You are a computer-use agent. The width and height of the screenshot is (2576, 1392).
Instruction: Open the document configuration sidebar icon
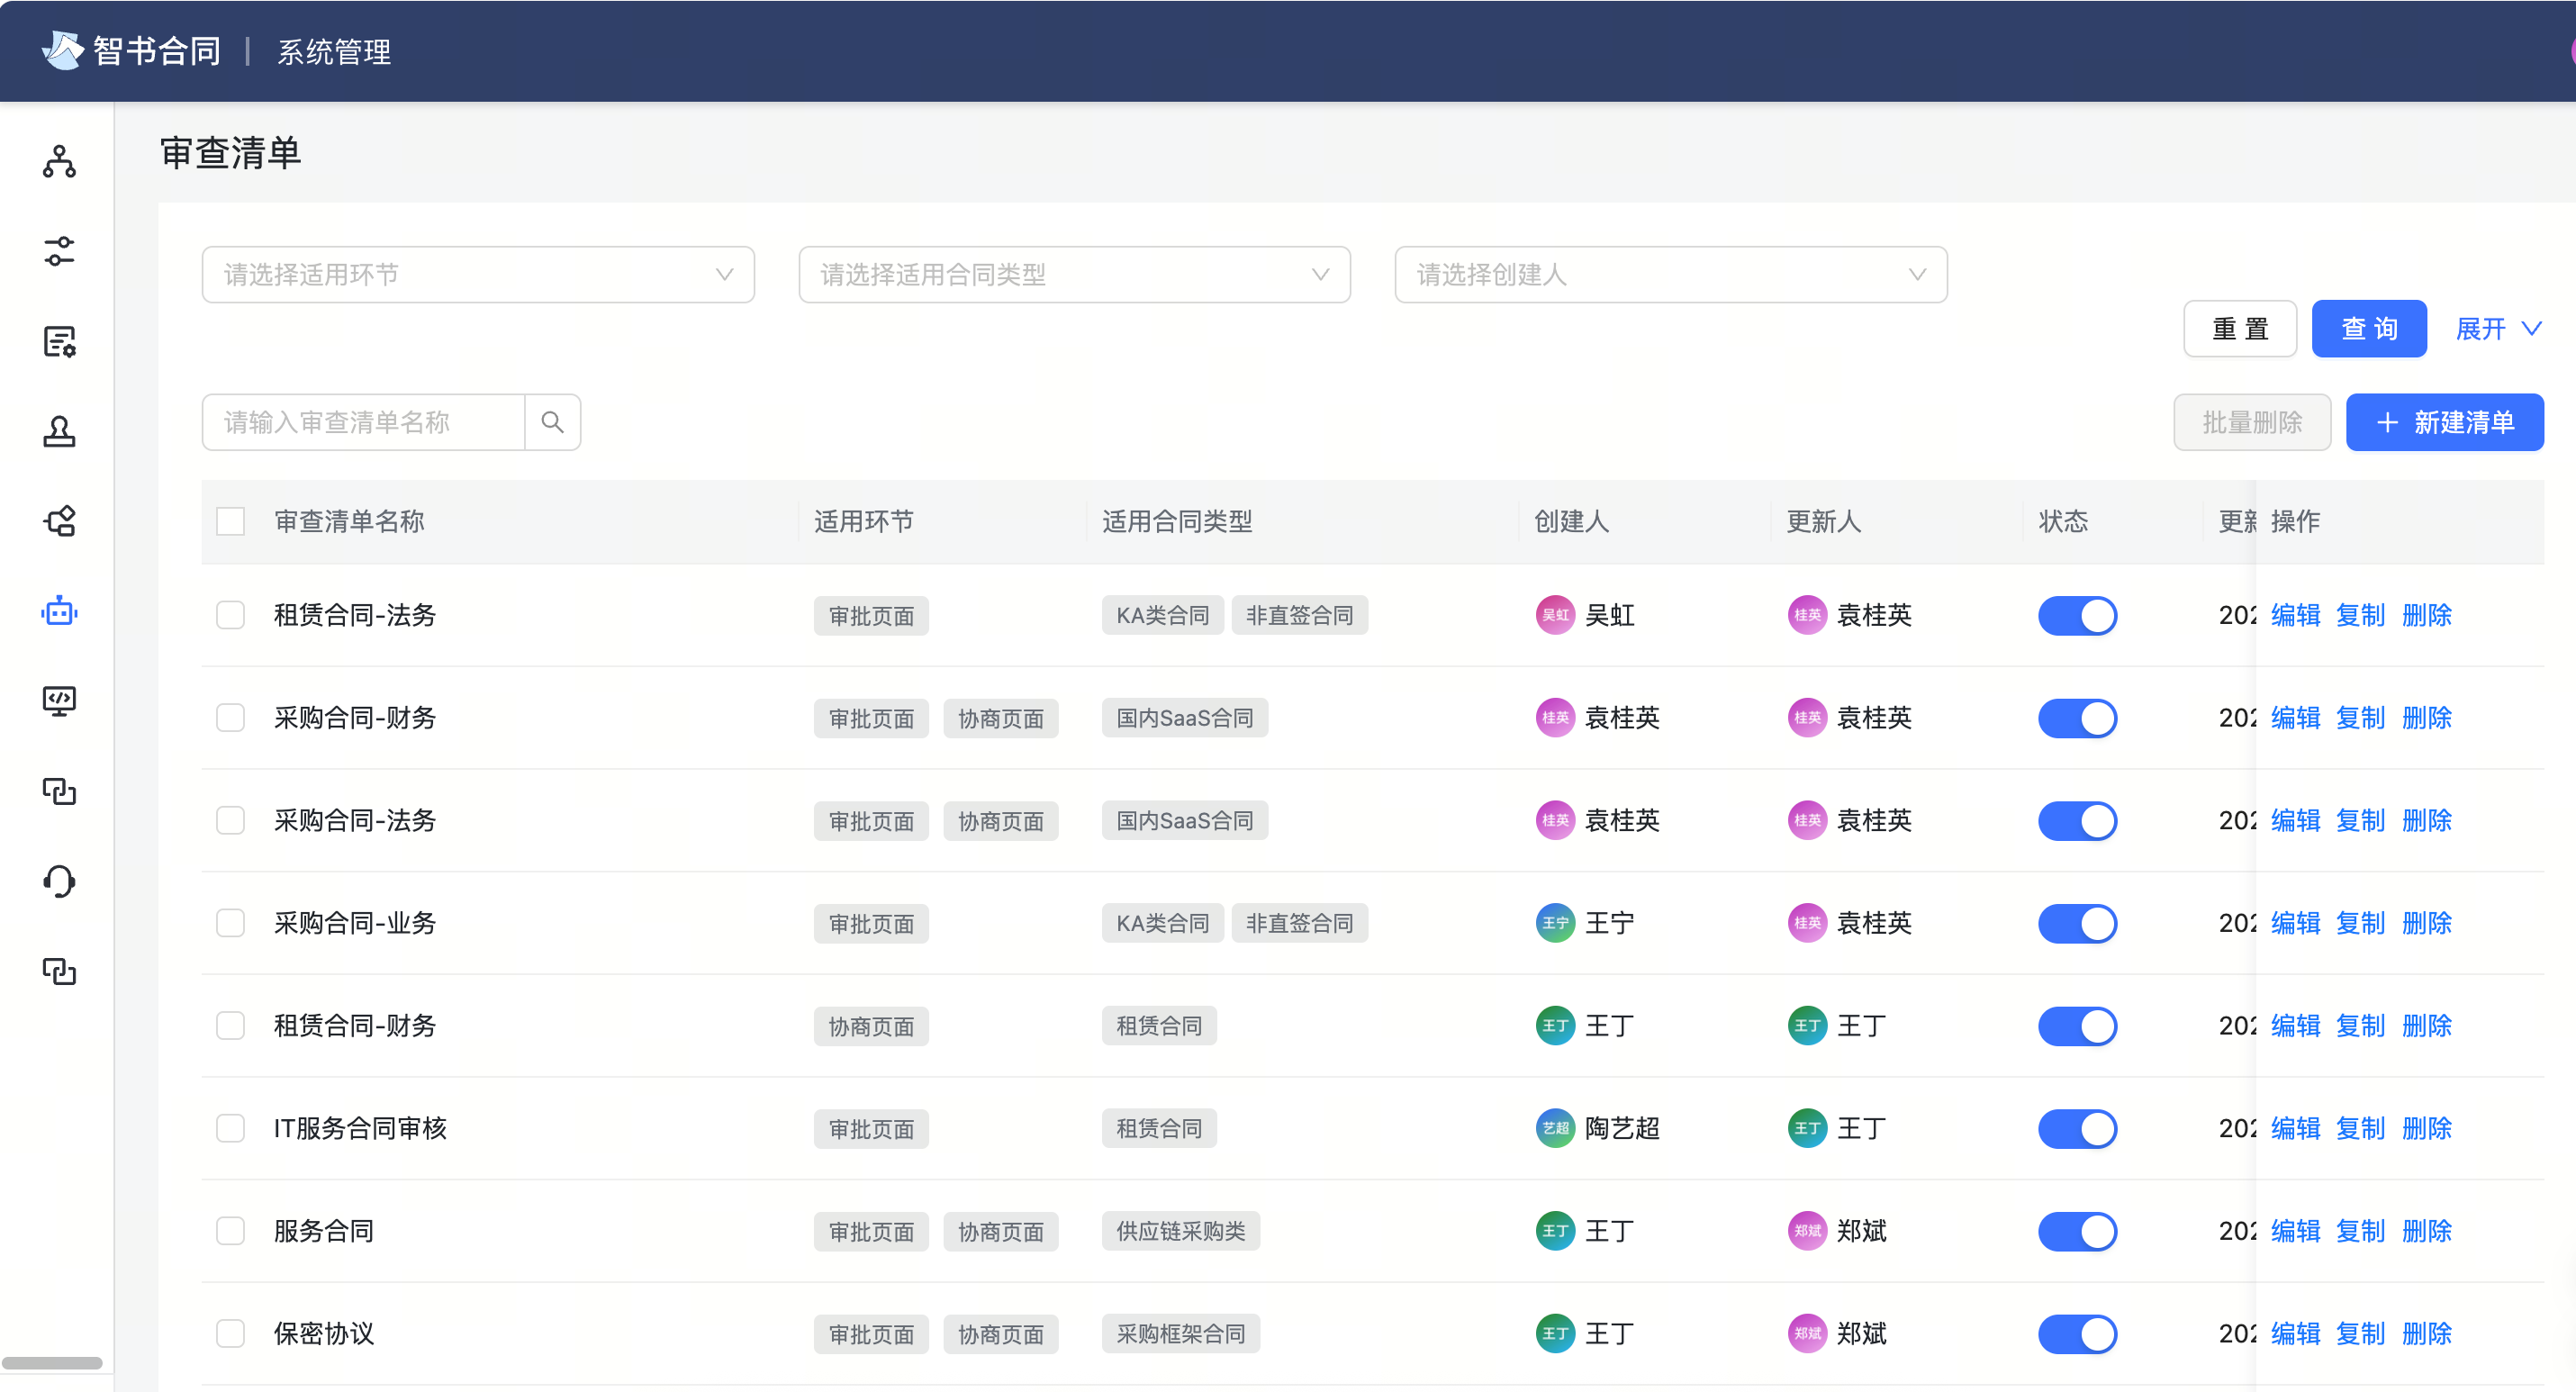(x=59, y=341)
